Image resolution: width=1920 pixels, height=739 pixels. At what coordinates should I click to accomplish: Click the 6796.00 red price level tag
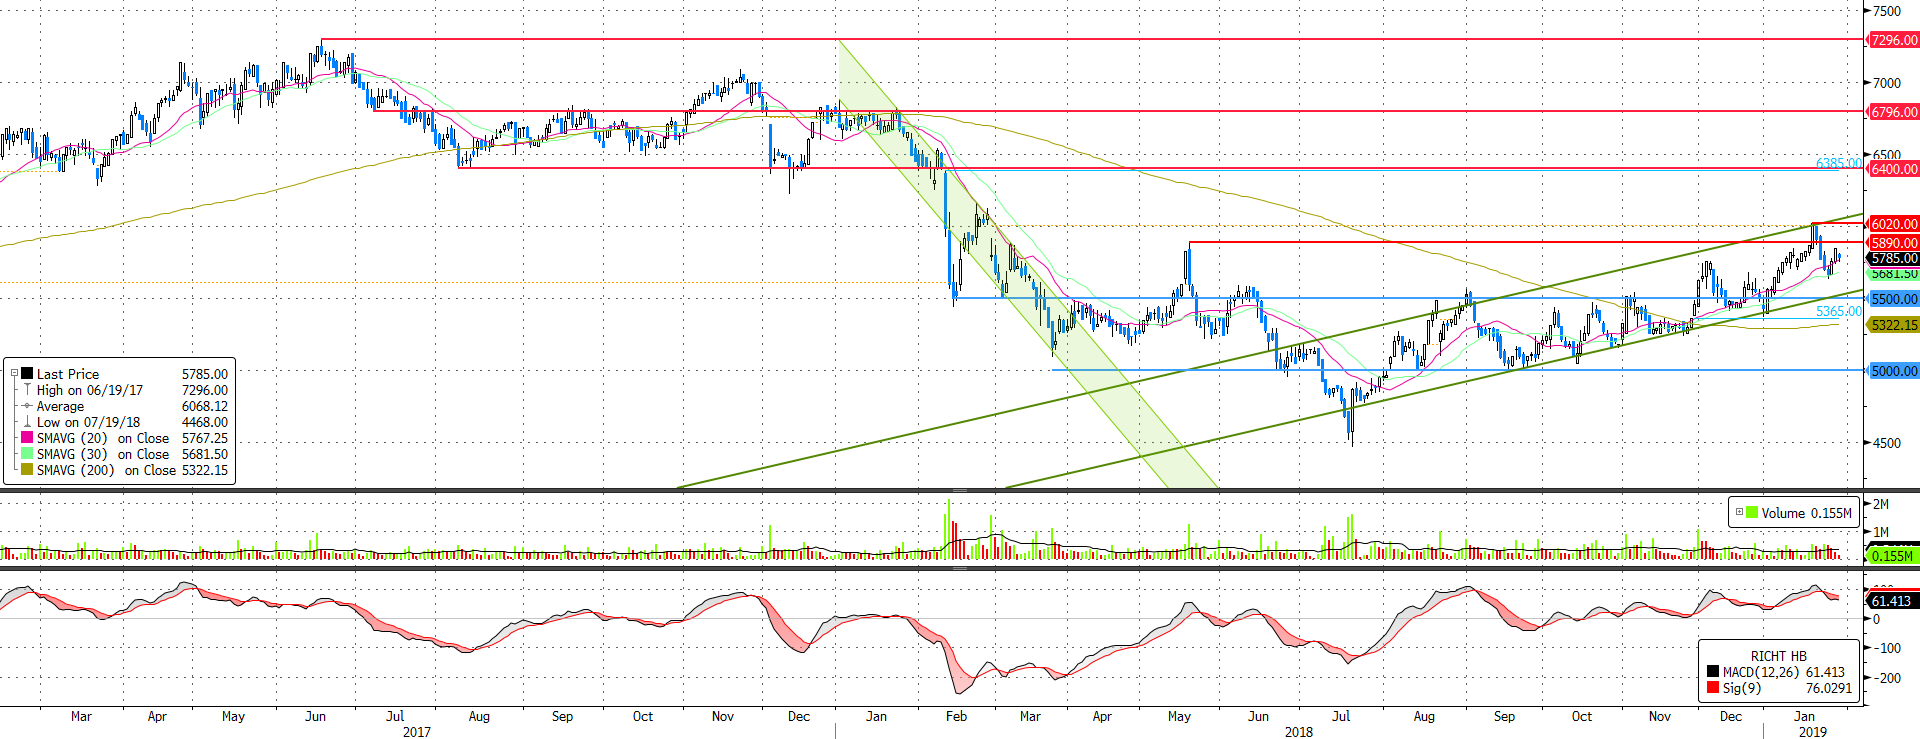click(x=1893, y=112)
